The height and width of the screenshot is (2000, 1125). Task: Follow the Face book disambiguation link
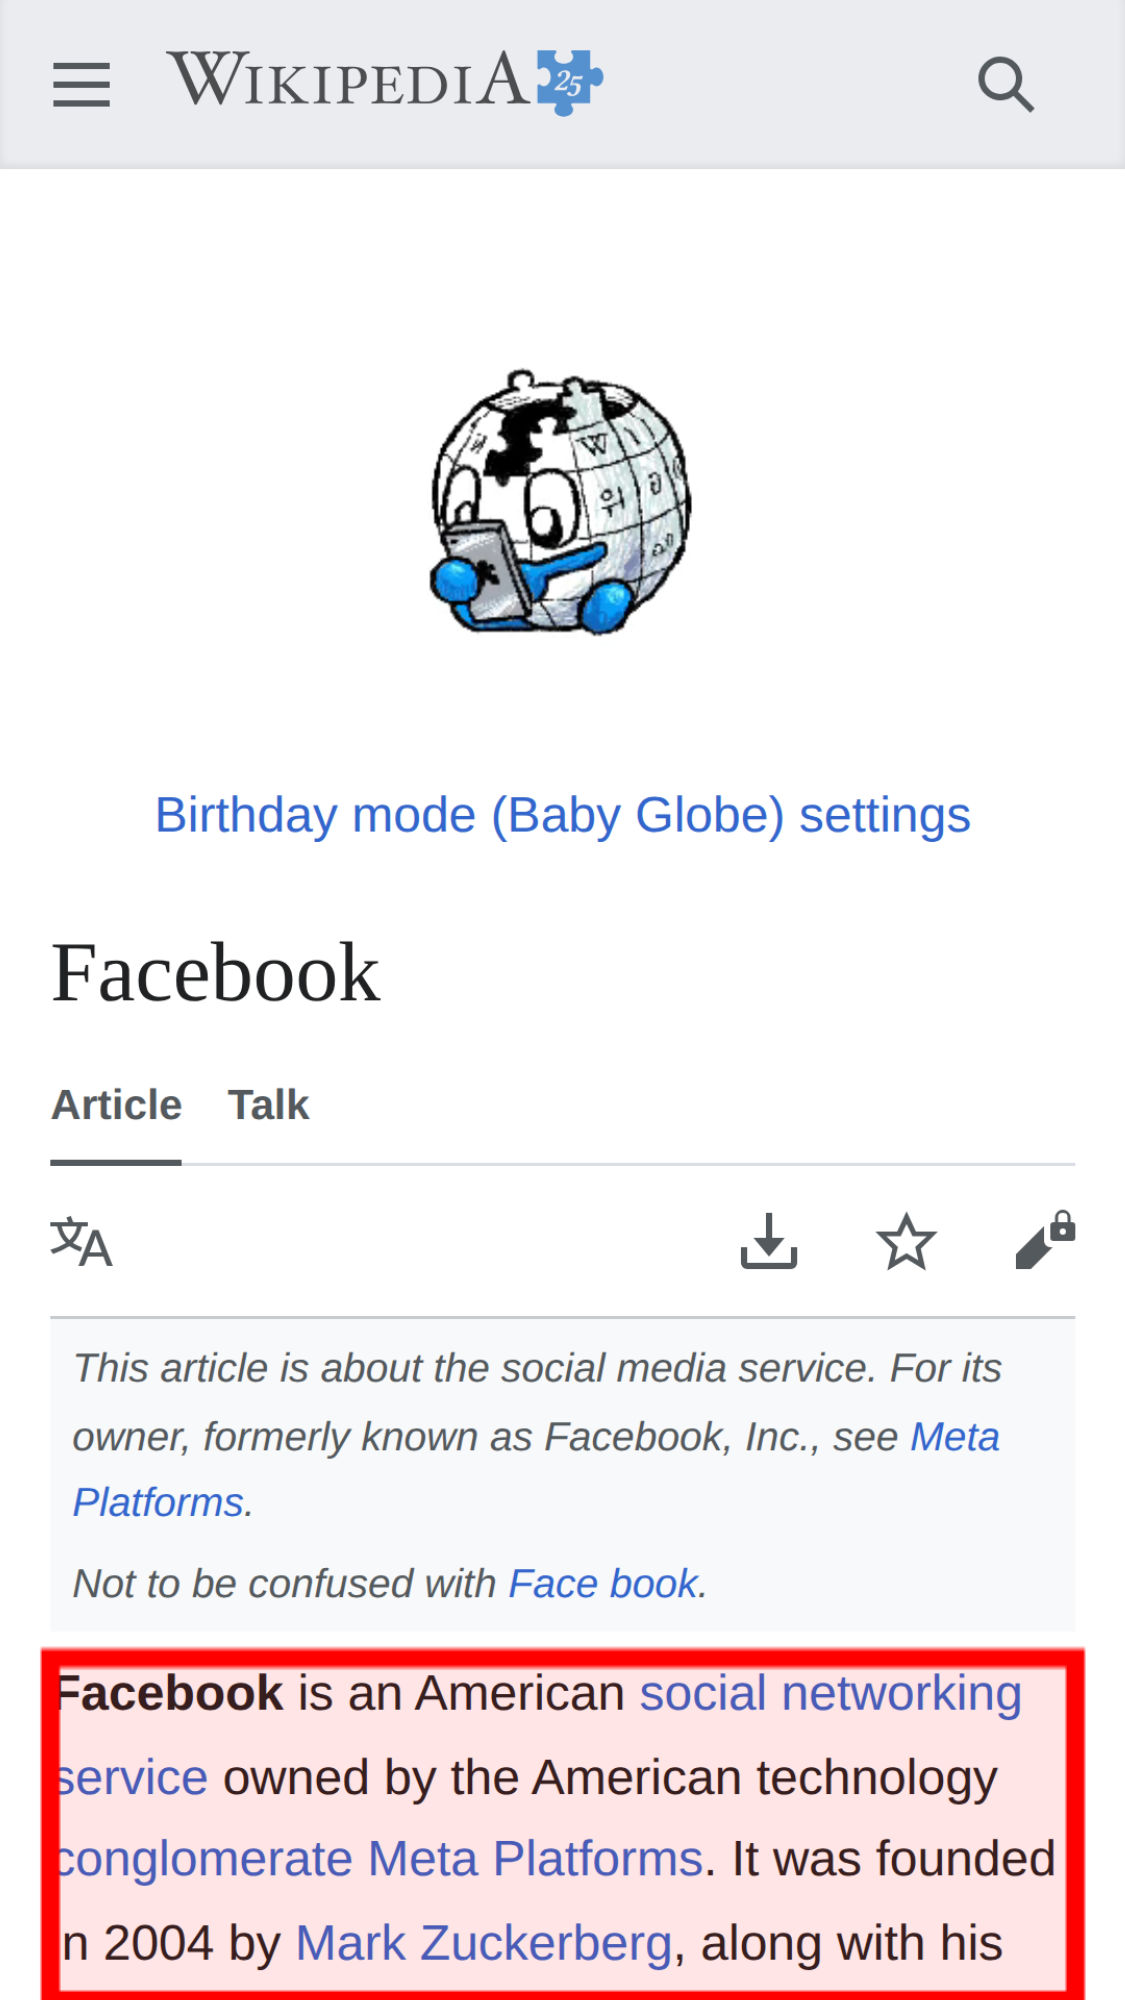[x=603, y=1584]
